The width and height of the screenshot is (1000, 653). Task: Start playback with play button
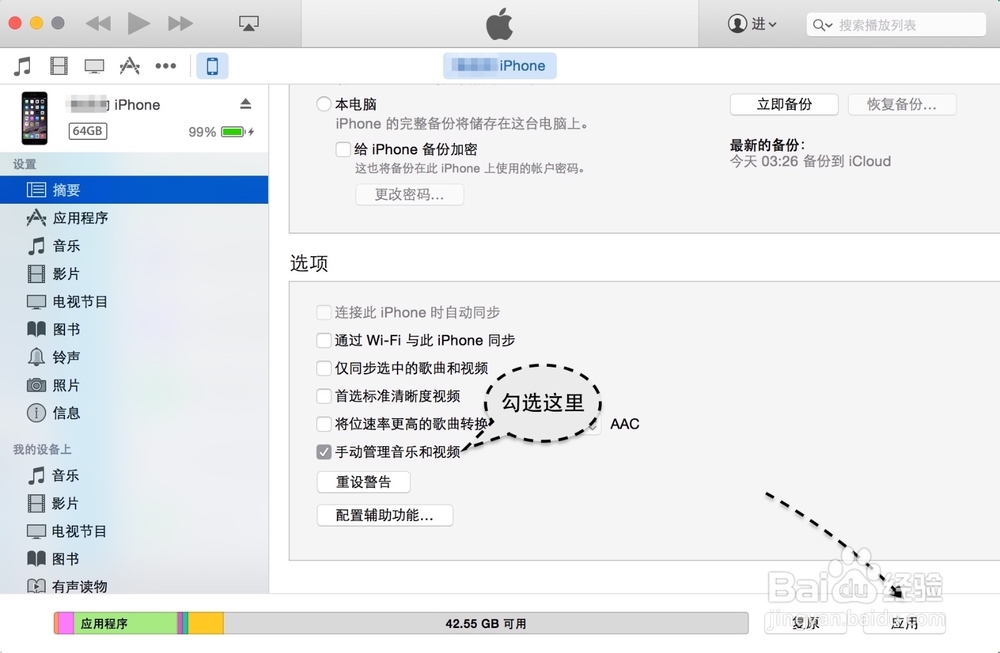click(x=138, y=24)
